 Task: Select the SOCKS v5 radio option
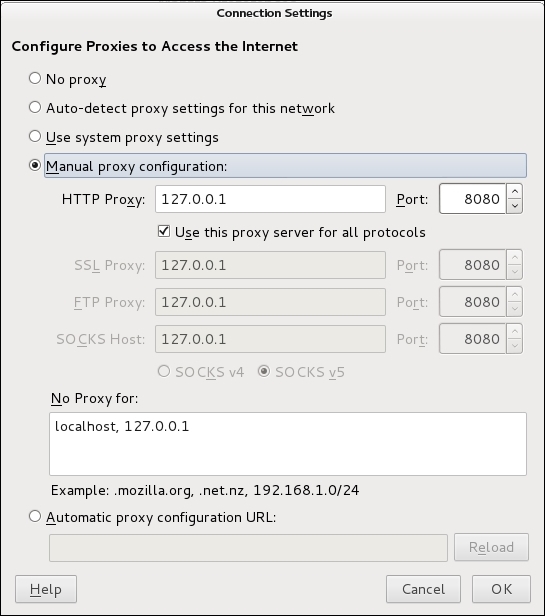[x=264, y=371]
